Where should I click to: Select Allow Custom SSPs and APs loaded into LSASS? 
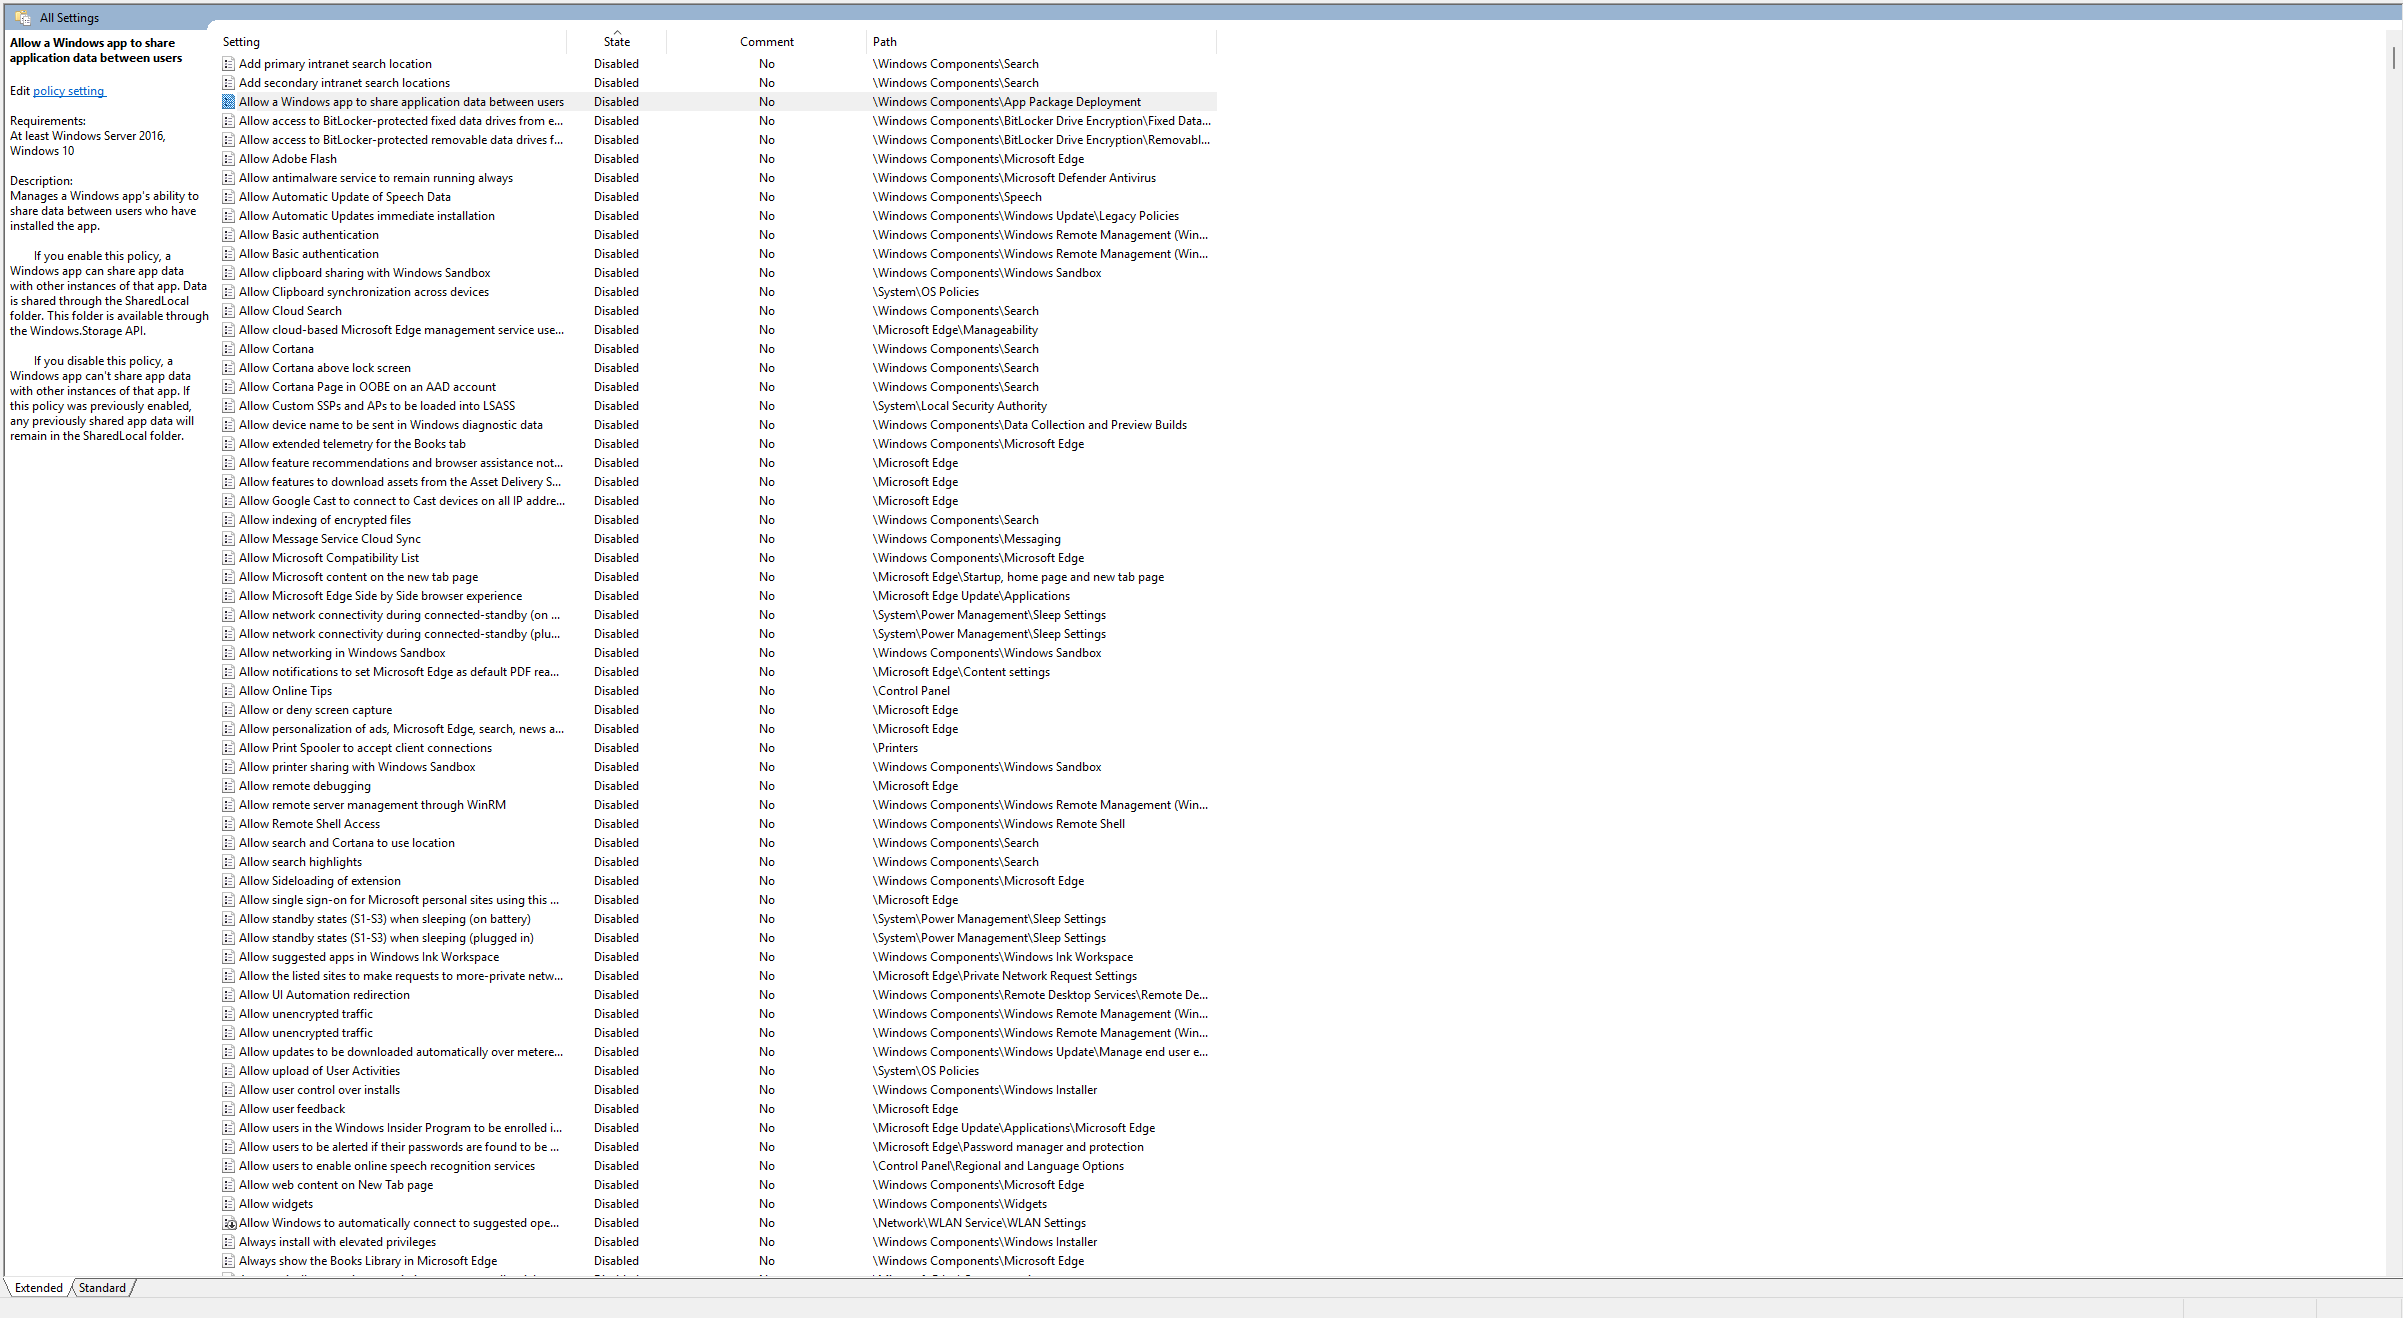(377, 406)
